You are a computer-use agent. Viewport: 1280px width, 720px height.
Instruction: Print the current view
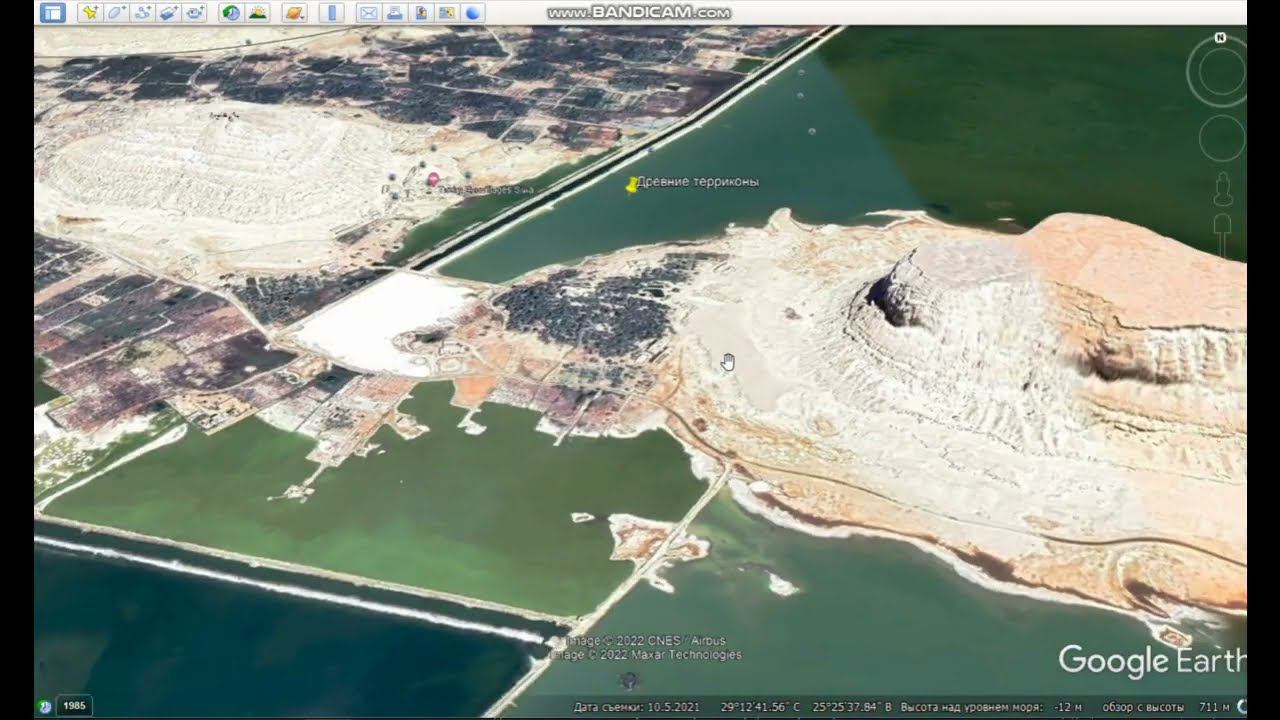click(x=394, y=13)
